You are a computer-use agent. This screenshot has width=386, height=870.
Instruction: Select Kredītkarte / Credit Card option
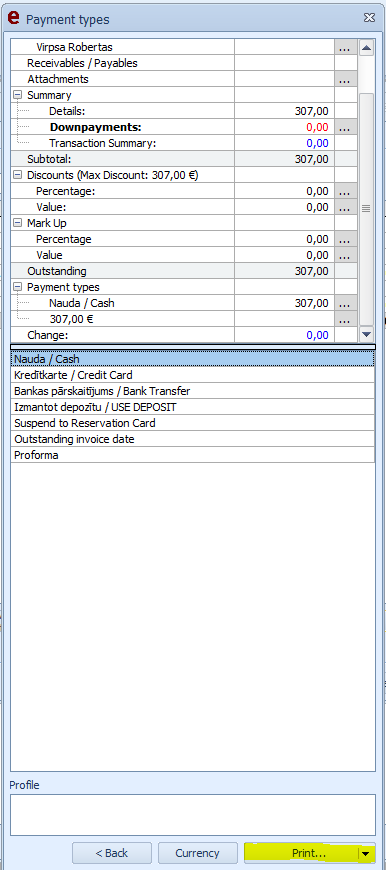pos(192,375)
